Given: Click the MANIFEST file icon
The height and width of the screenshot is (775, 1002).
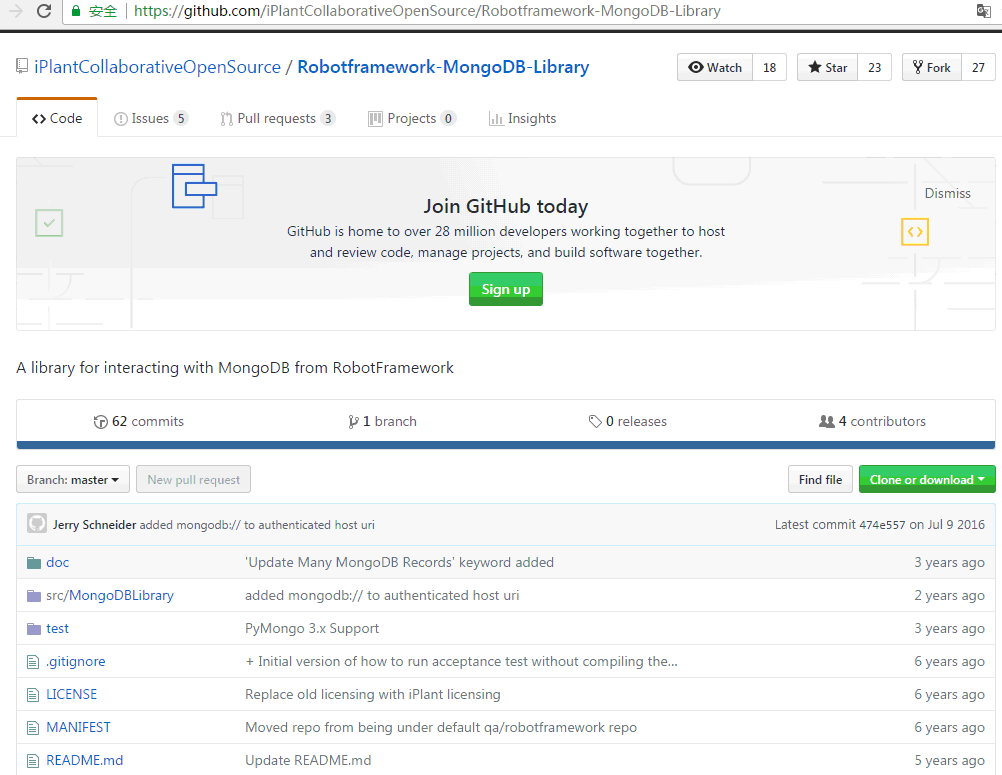Looking at the screenshot, I should coord(33,728).
